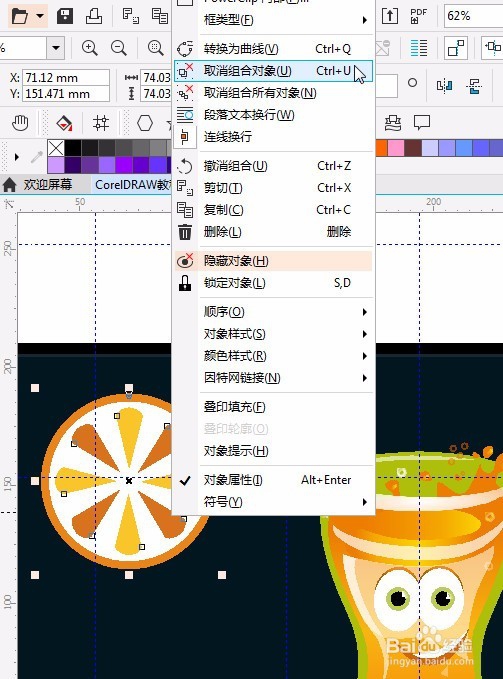
Task: Choose 撤消组合(U) menu entry
Action: (x=273, y=166)
